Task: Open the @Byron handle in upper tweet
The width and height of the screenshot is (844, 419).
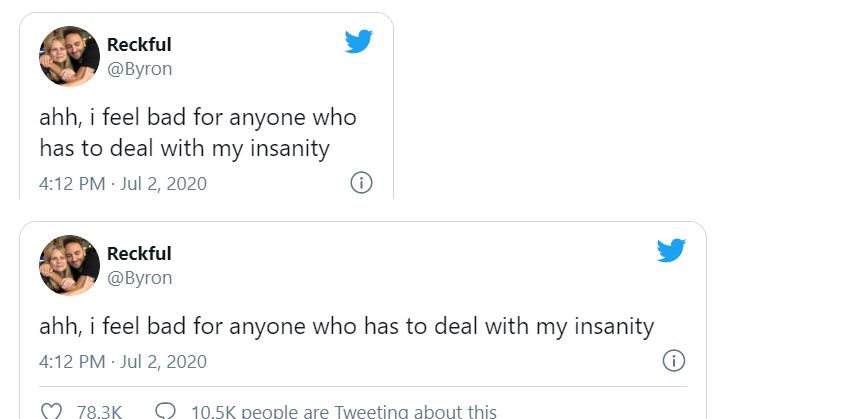Action: click(x=139, y=69)
